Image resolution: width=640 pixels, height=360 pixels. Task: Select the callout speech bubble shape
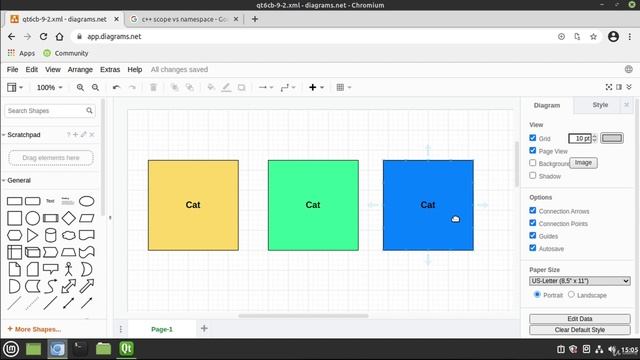pos(51,269)
